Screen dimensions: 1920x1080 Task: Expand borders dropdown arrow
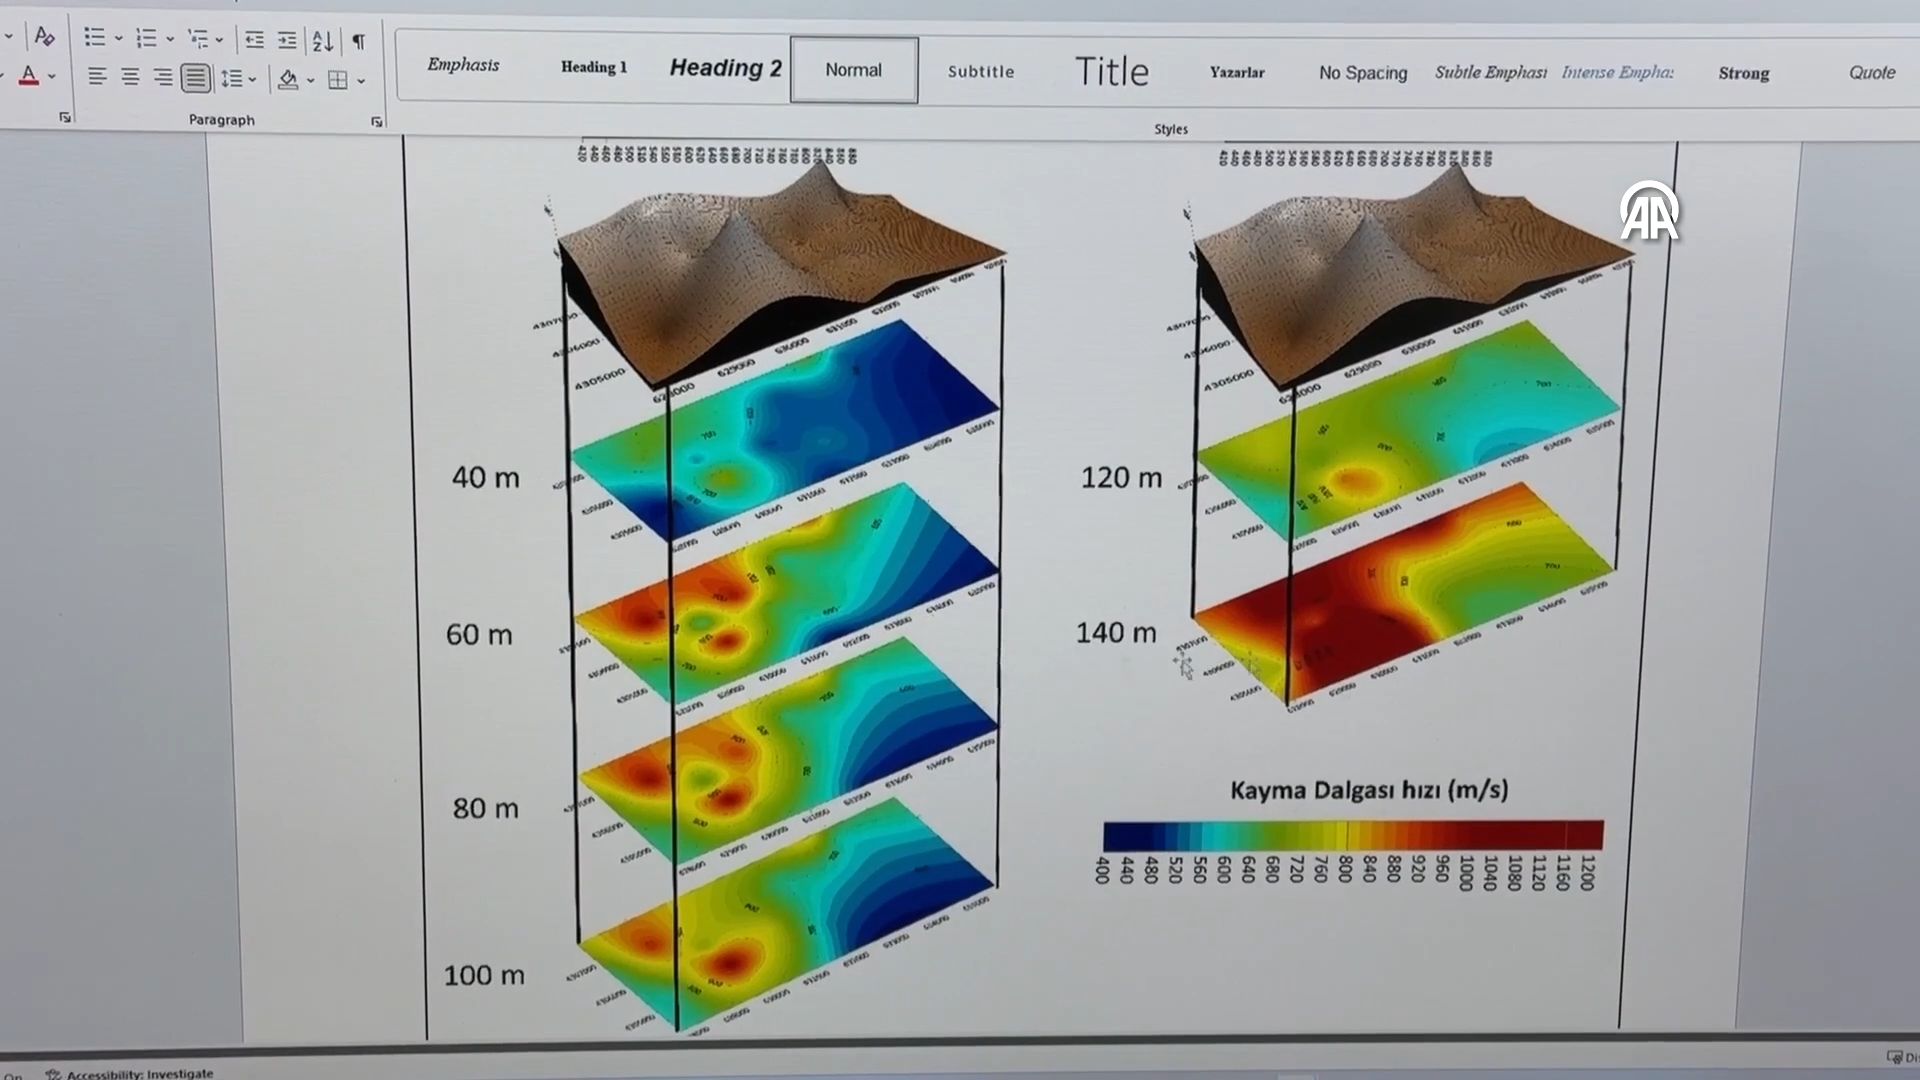(x=361, y=81)
